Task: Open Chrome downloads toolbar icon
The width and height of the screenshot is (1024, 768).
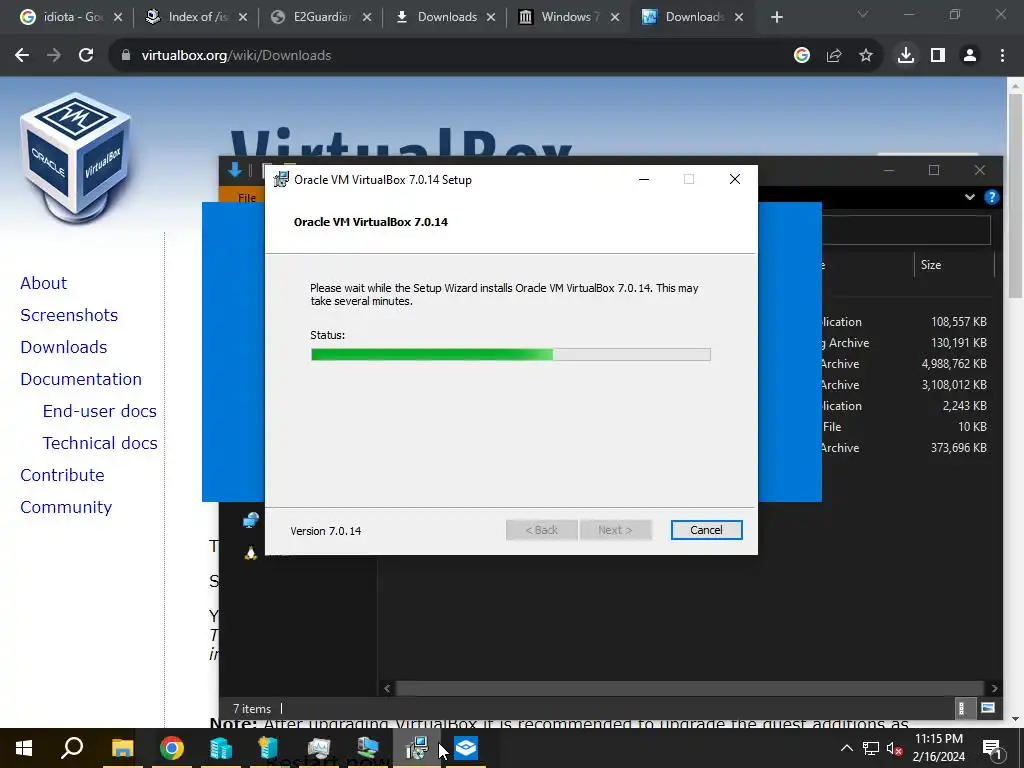Action: [906, 56]
